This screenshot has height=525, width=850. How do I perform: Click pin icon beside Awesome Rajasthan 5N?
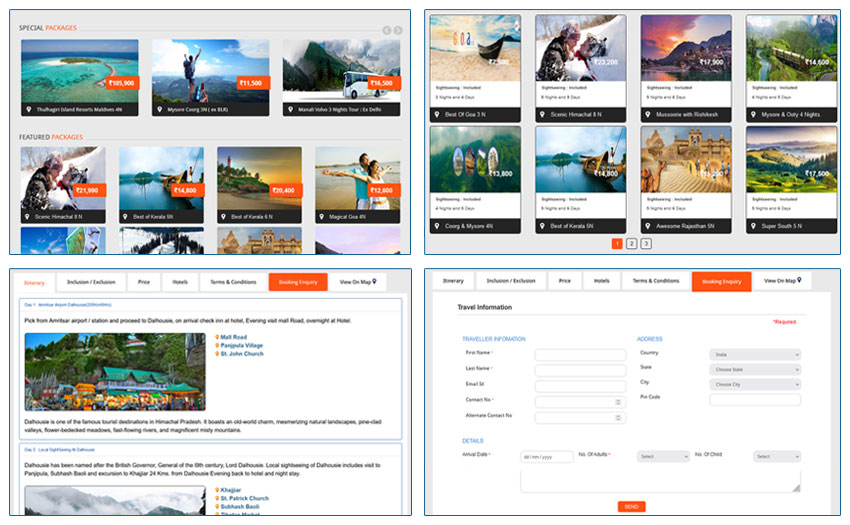point(648,226)
